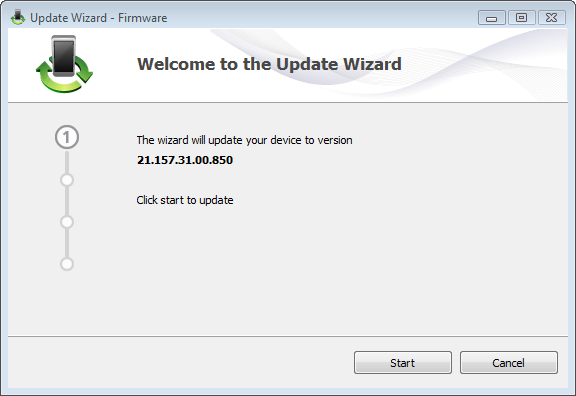Cancel the firmware update wizard
Image resolution: width=576 pixels, height=396 pixels.
(508, 363)
